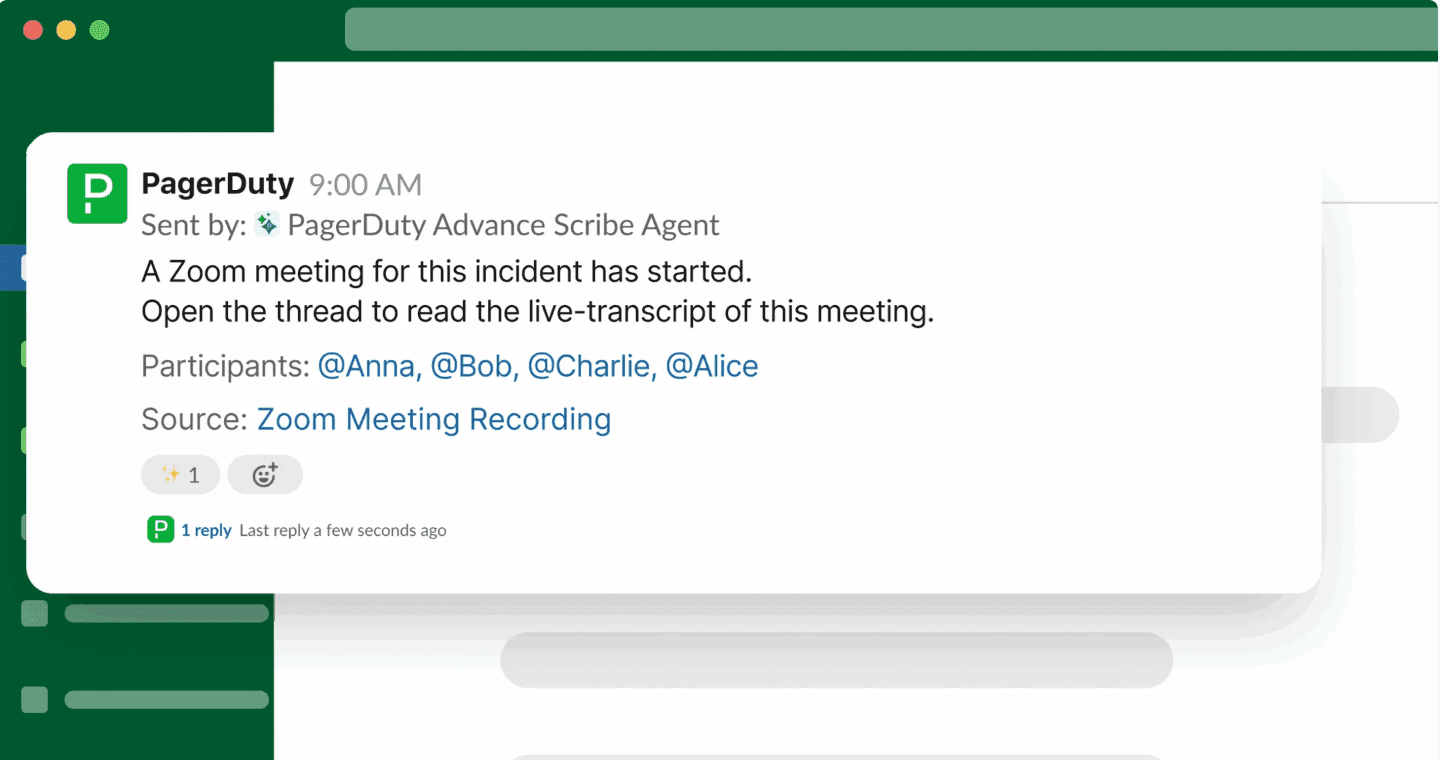Click the yellow minimize traffic light
This screenshot has height=760, width=1440.
65,30
